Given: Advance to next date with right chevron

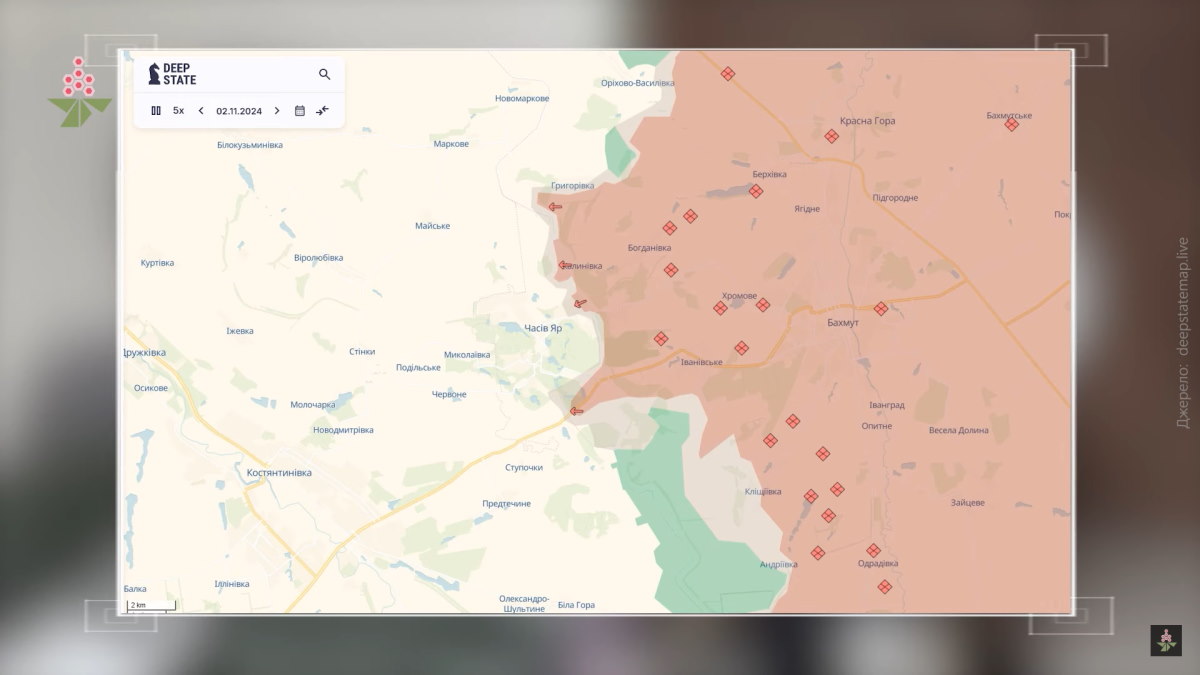Looking at the screenshot, I should click(277, 111).
